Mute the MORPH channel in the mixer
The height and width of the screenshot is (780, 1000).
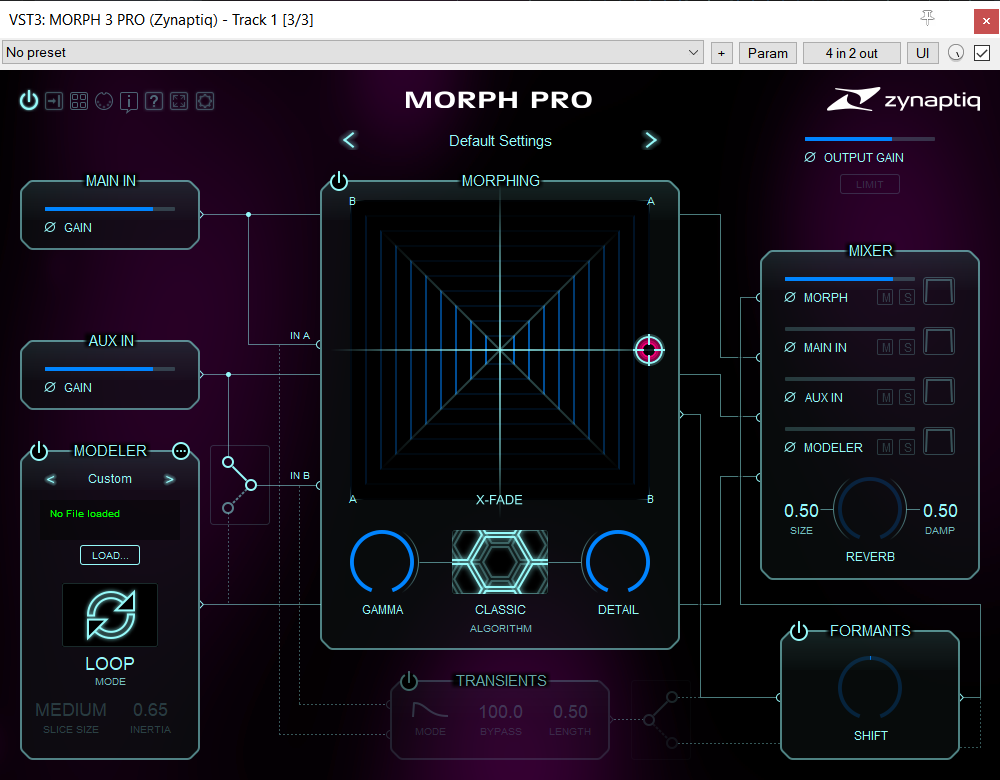tap(885, 297)
